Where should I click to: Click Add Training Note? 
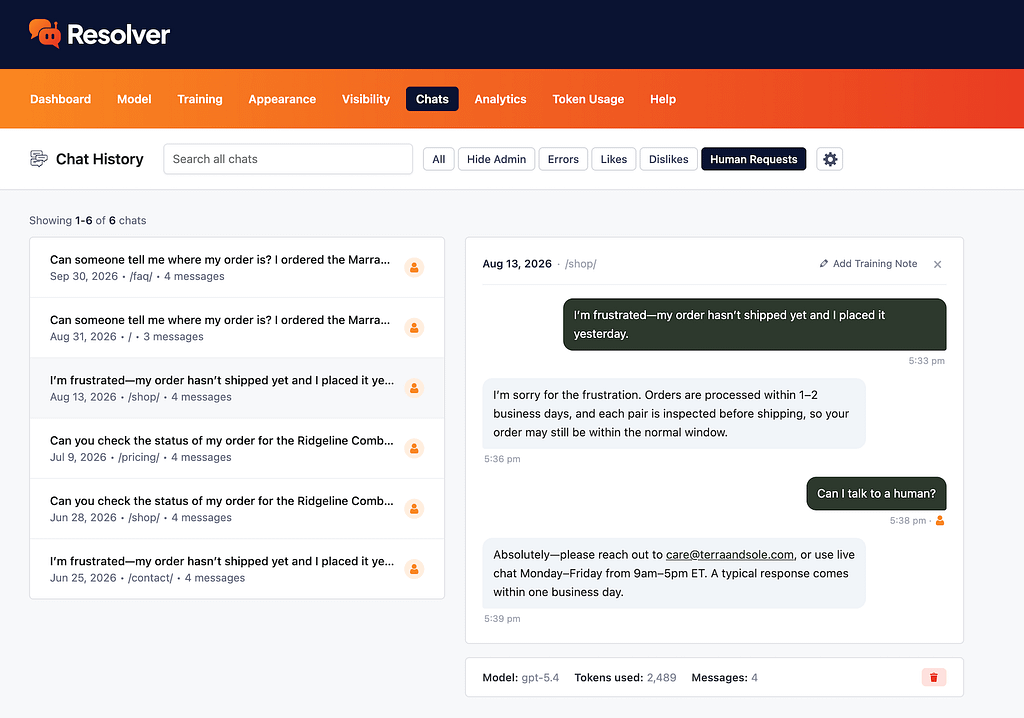click(x=868, y=263)
